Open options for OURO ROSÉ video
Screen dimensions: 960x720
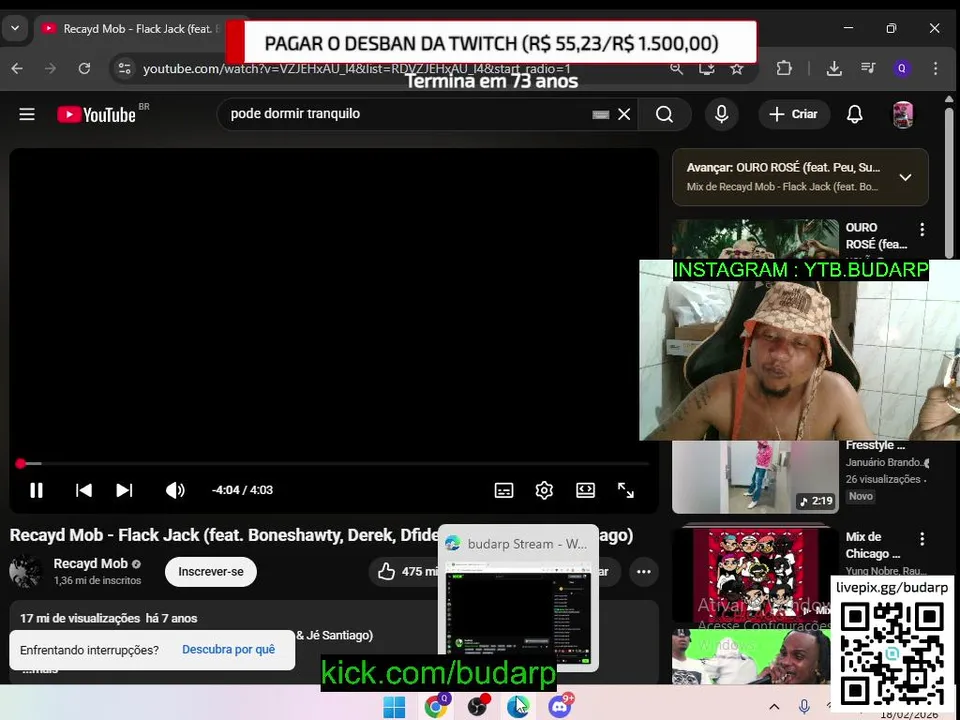click(x=922, y=230)
